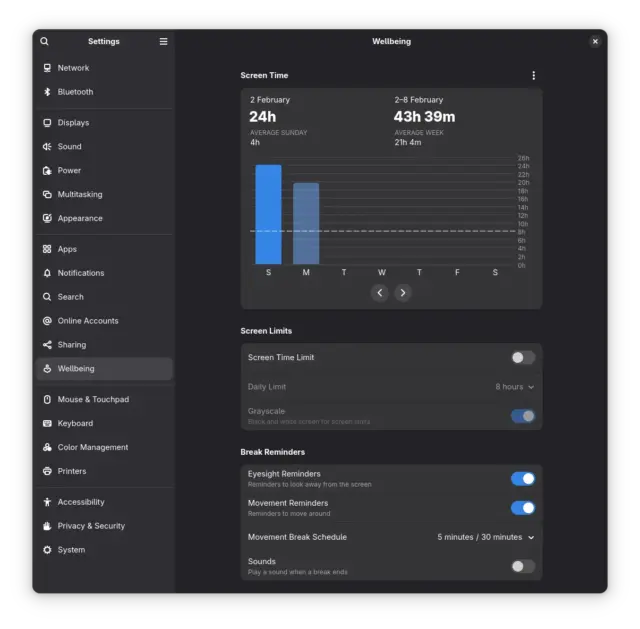Enable the Sounds switch for break ends
This screenshot has height=629, width=640.
pyautogui.click(x=523, y=566)
